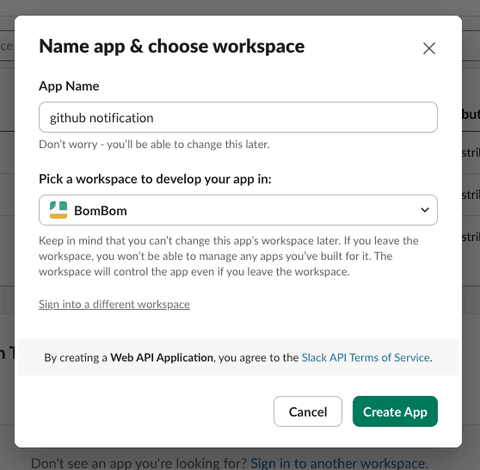Expand workspace list via chevron arrow

[425, 210]
